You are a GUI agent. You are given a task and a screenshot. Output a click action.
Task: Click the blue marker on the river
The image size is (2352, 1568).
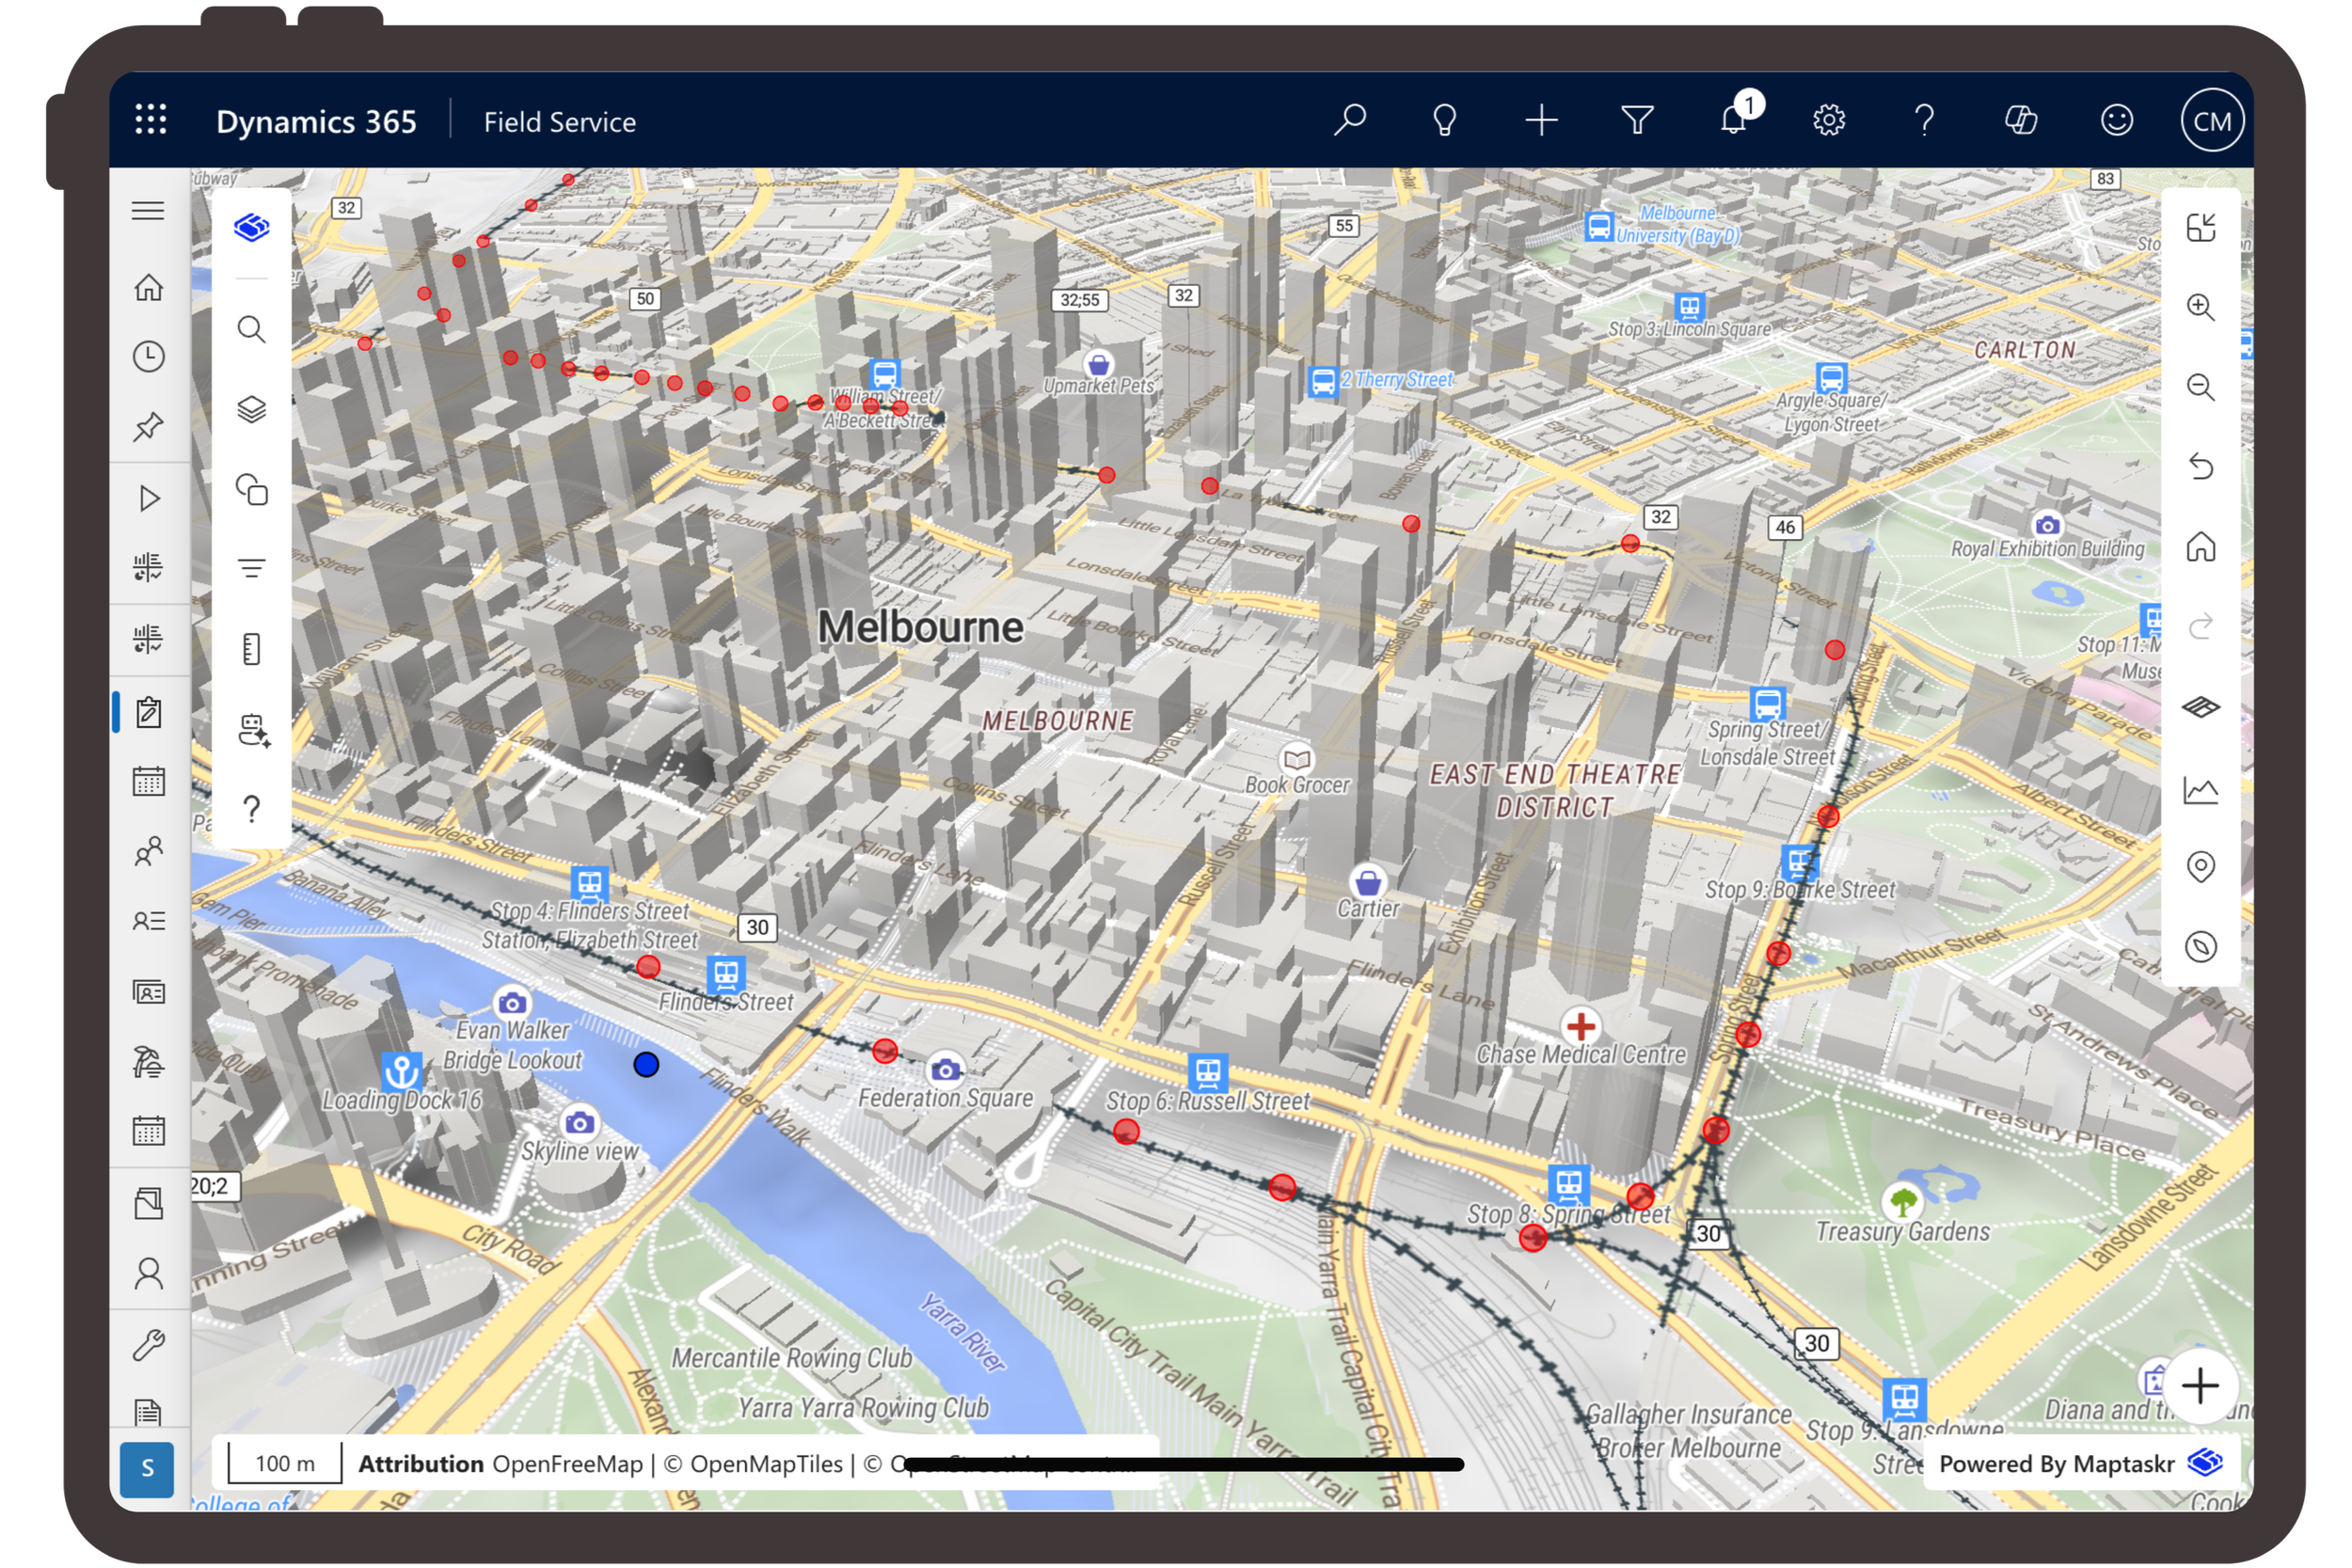(646, 1065)
